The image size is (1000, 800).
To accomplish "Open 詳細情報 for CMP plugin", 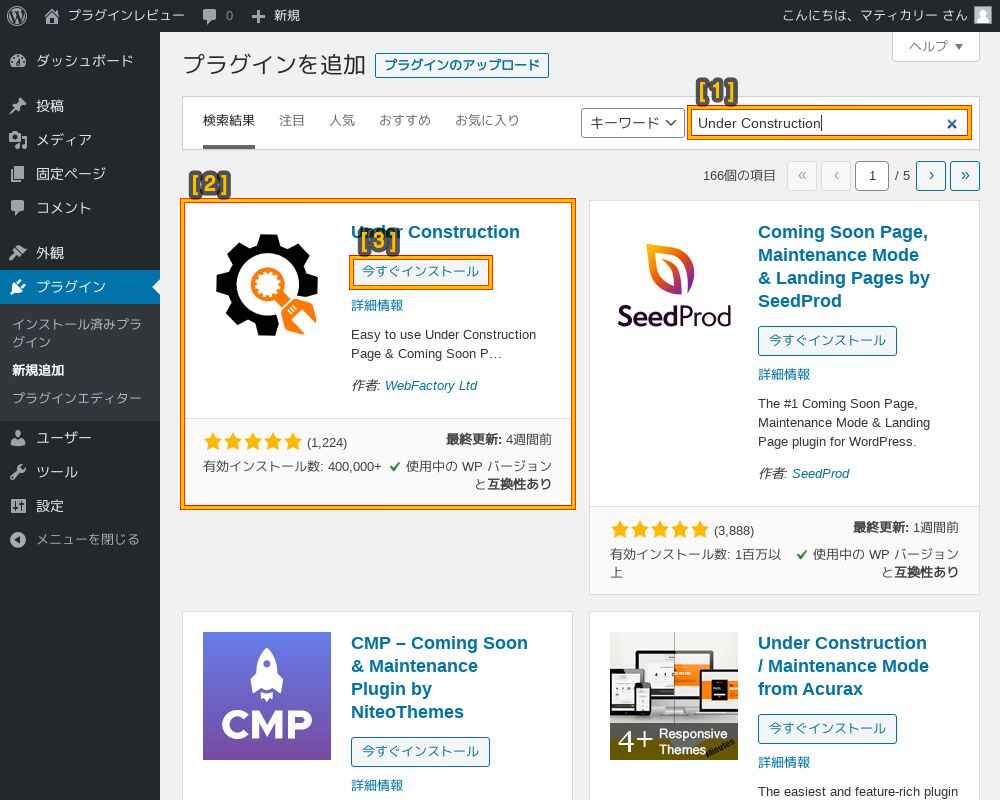I will point(377,785).
